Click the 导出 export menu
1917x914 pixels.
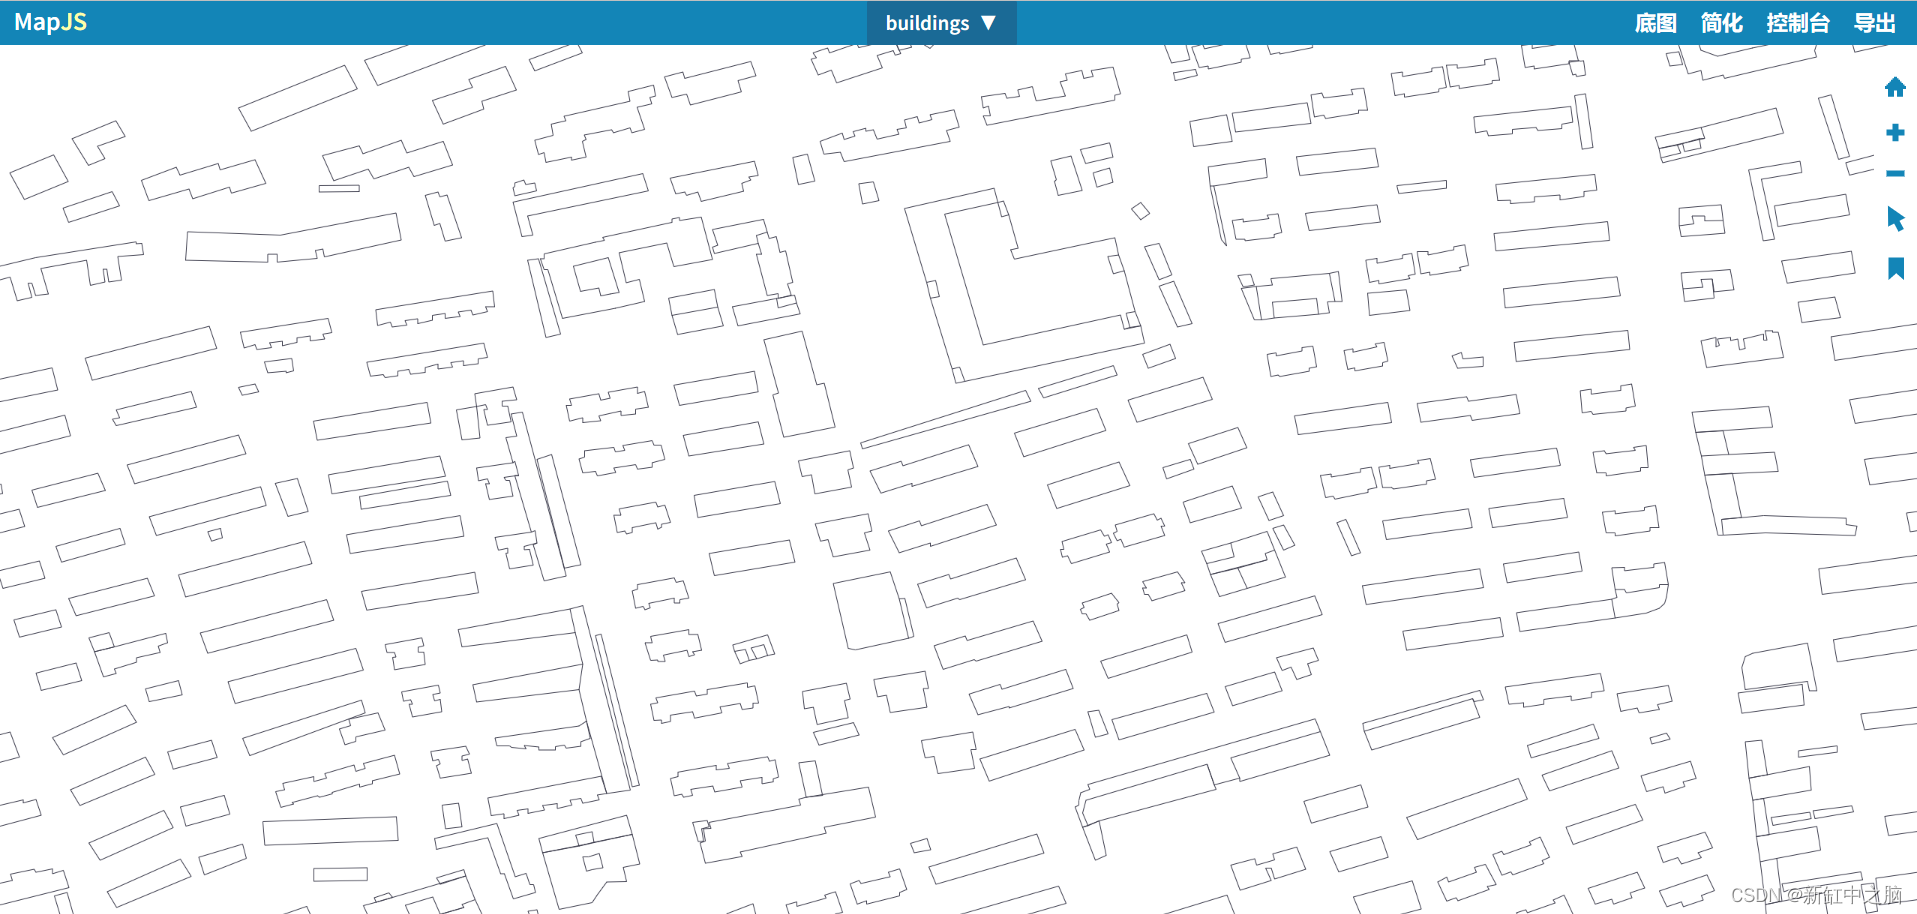click(1874, 23)
